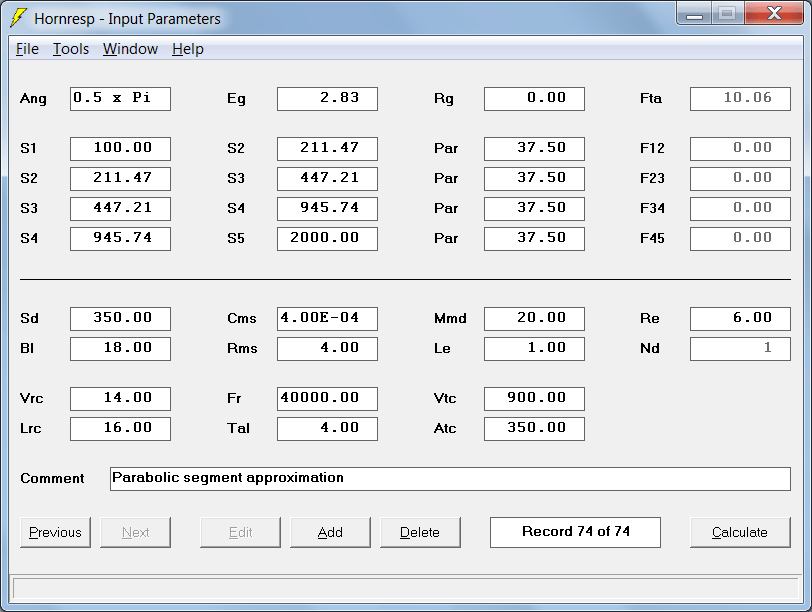Select the Eg value 2.83 field
Viewport: 812px width, 612px height.
[327, 99]
